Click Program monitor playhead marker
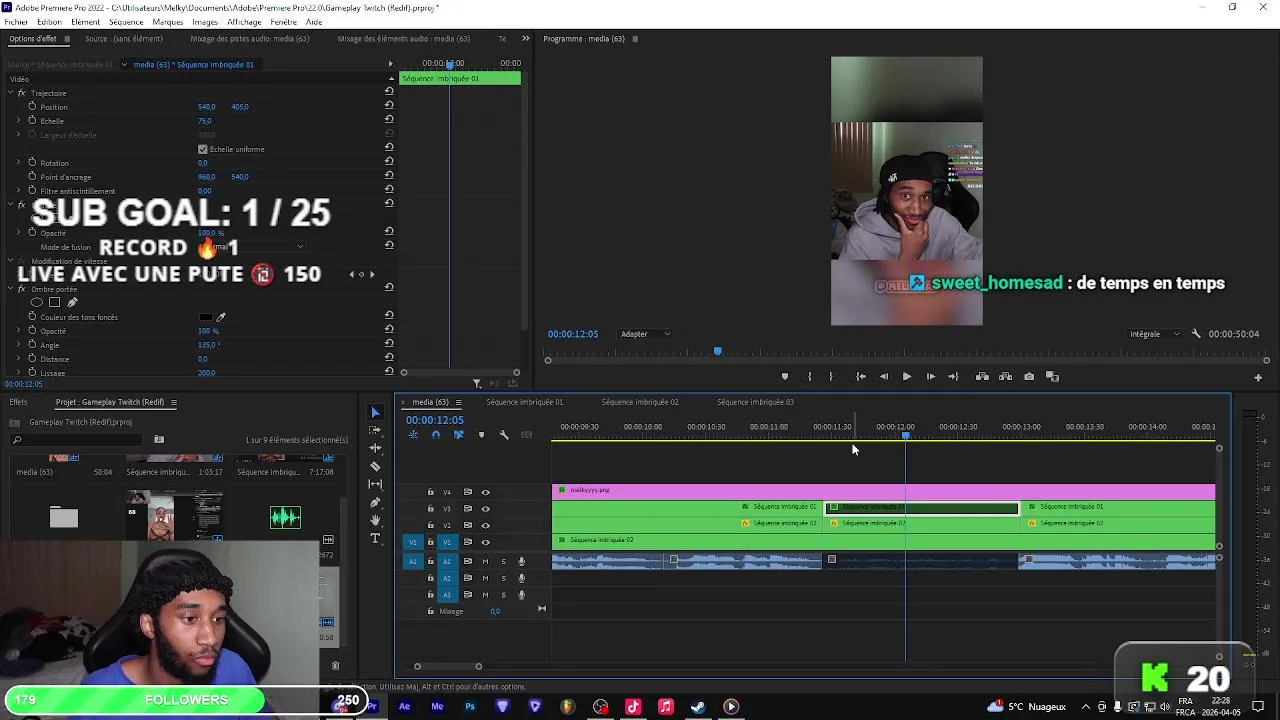1280x720 pixels. [717, 351]
